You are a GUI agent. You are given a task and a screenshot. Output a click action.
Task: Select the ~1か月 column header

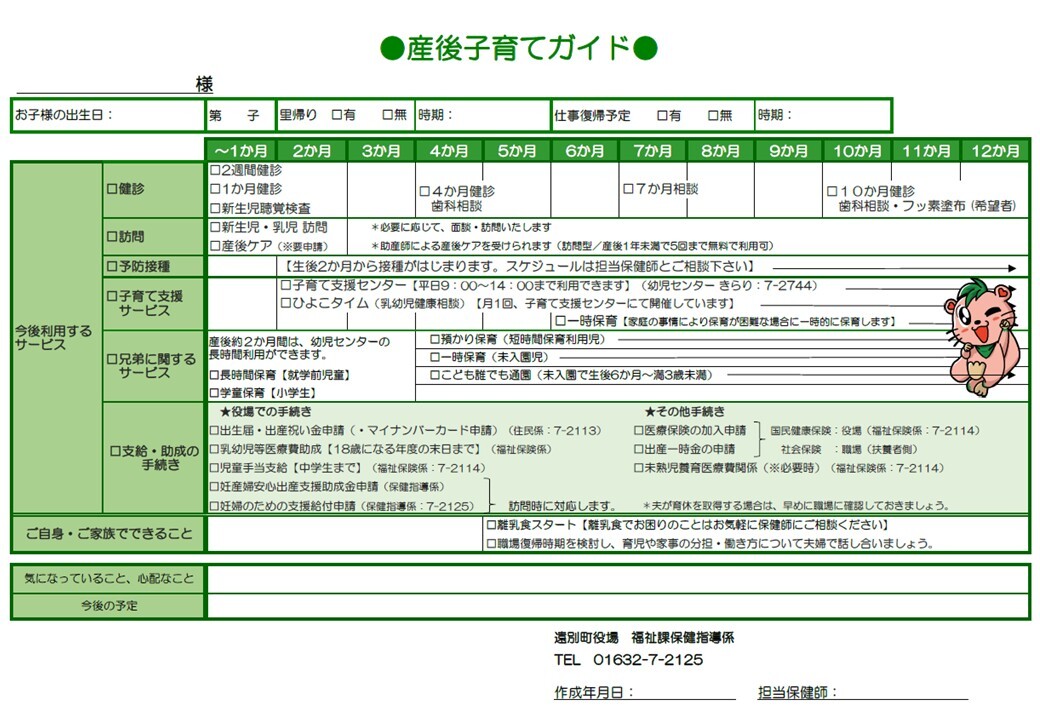click(x=240, y=148)
